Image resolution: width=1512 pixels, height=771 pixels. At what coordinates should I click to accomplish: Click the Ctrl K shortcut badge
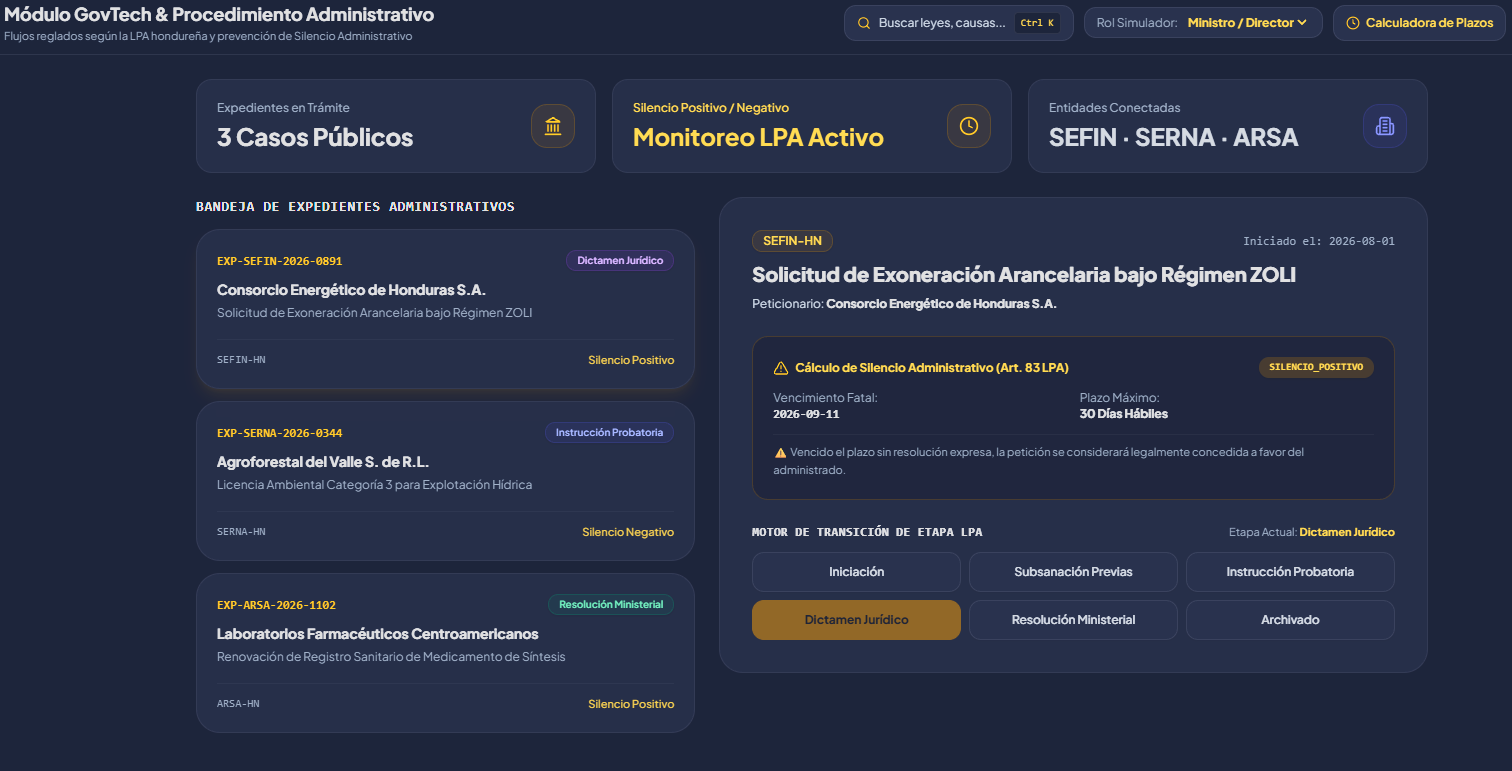1037,23
